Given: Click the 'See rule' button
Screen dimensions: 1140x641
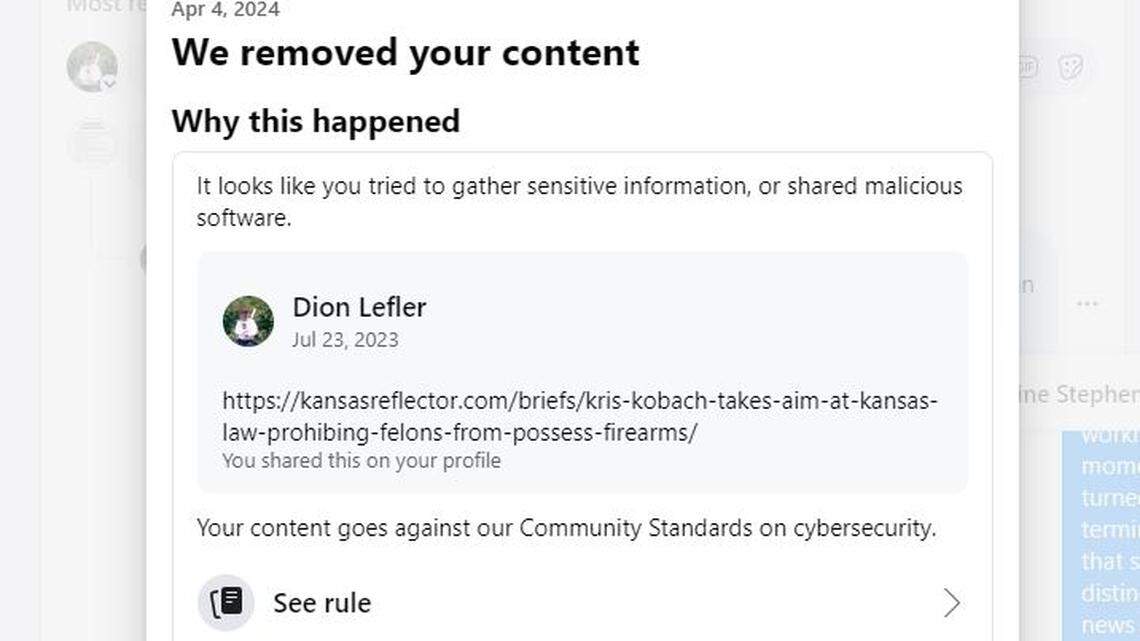Looking at the screenshot, I should coord(321,602).
